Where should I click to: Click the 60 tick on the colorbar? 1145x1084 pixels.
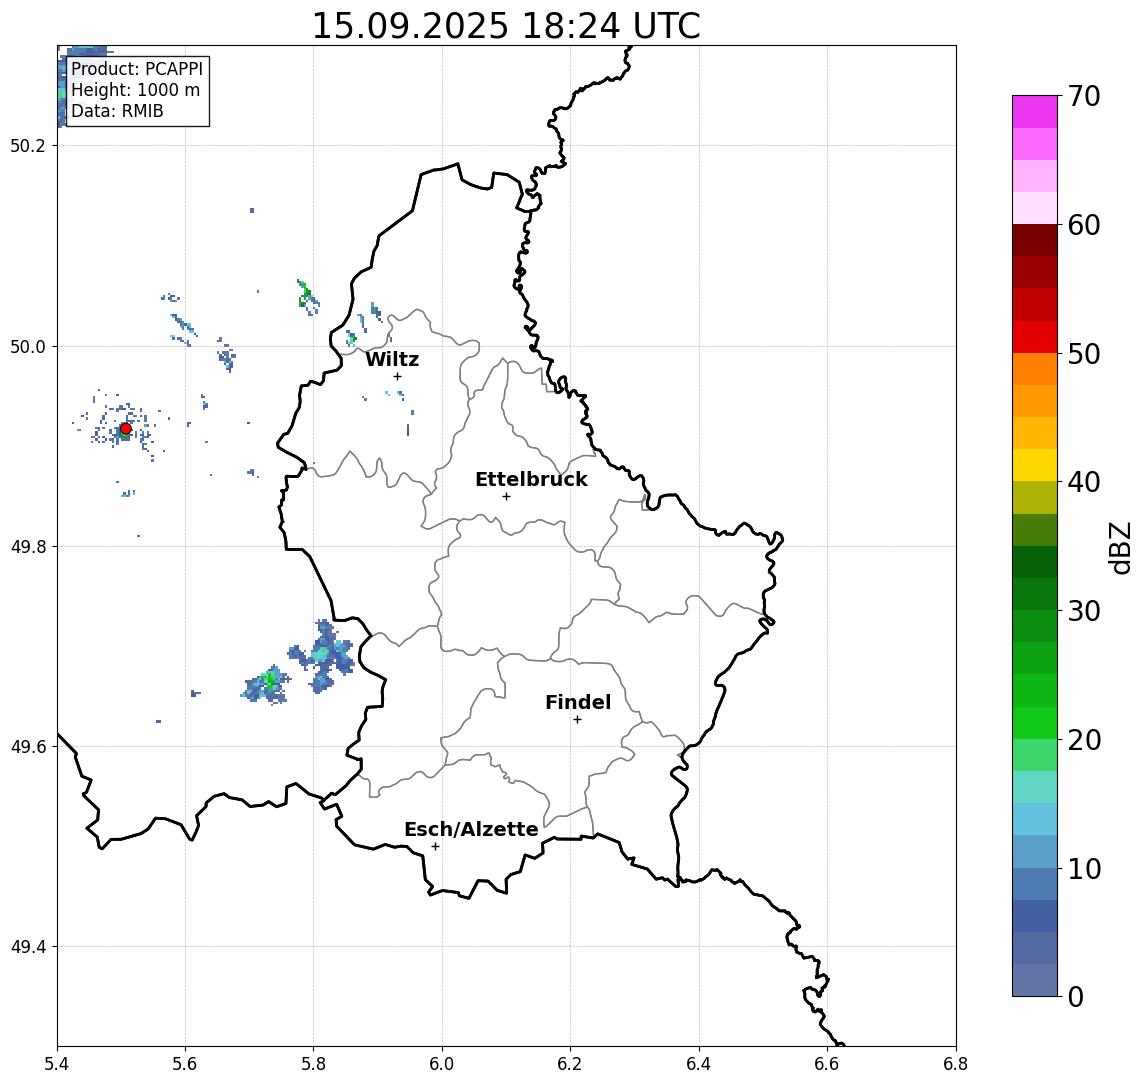point(1084,225)
